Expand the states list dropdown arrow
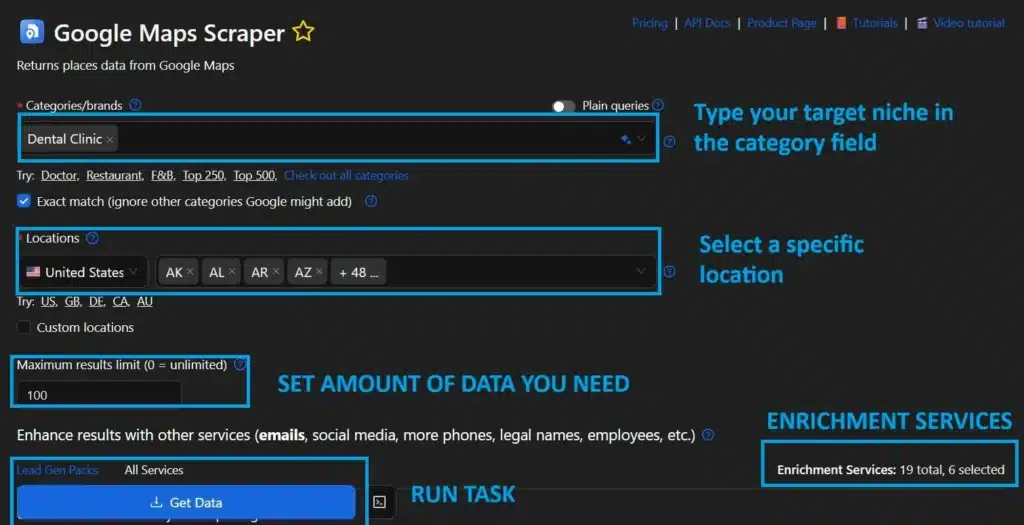 click(641, 272)
